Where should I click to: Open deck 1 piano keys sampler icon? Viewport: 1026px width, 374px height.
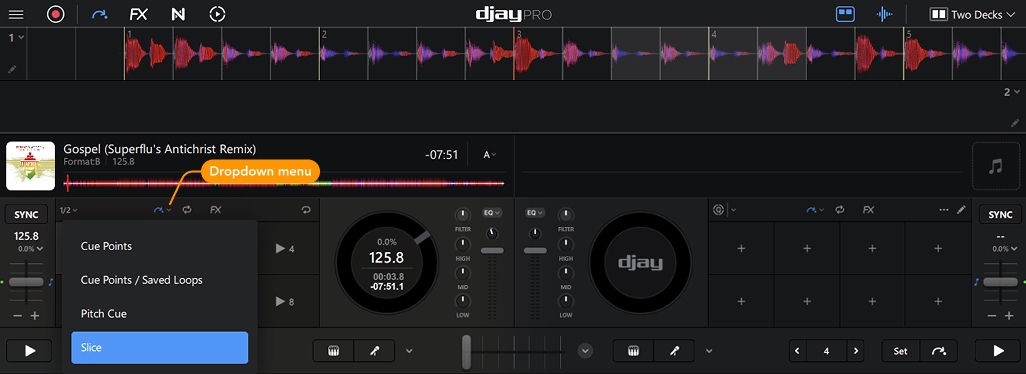tap(333, 350)
